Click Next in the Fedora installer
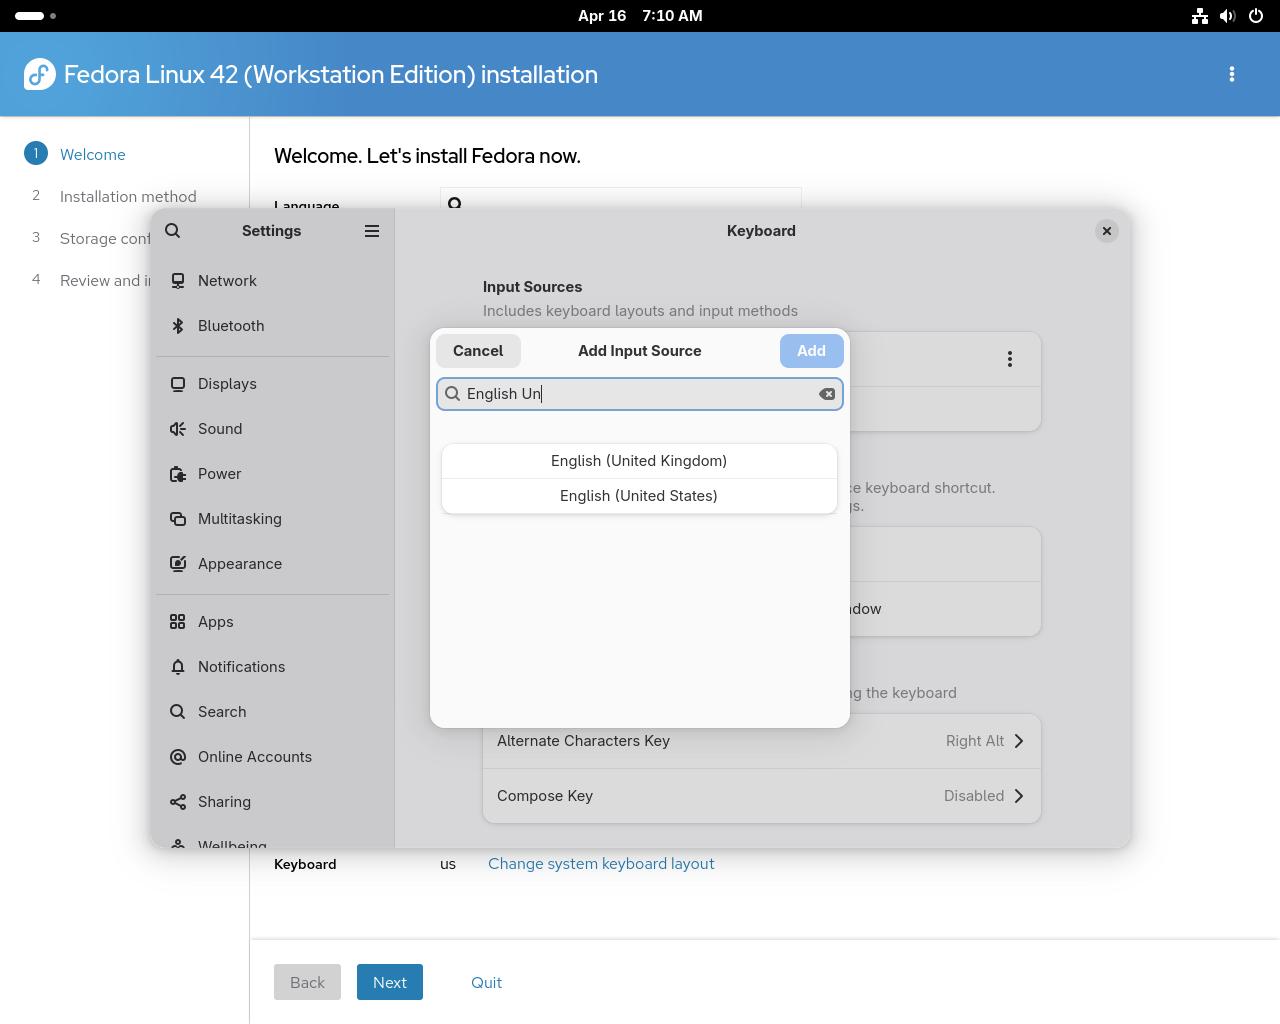Image resolution: width=1280 pixels, height=1024 pixels. click(x=390, y=982)
